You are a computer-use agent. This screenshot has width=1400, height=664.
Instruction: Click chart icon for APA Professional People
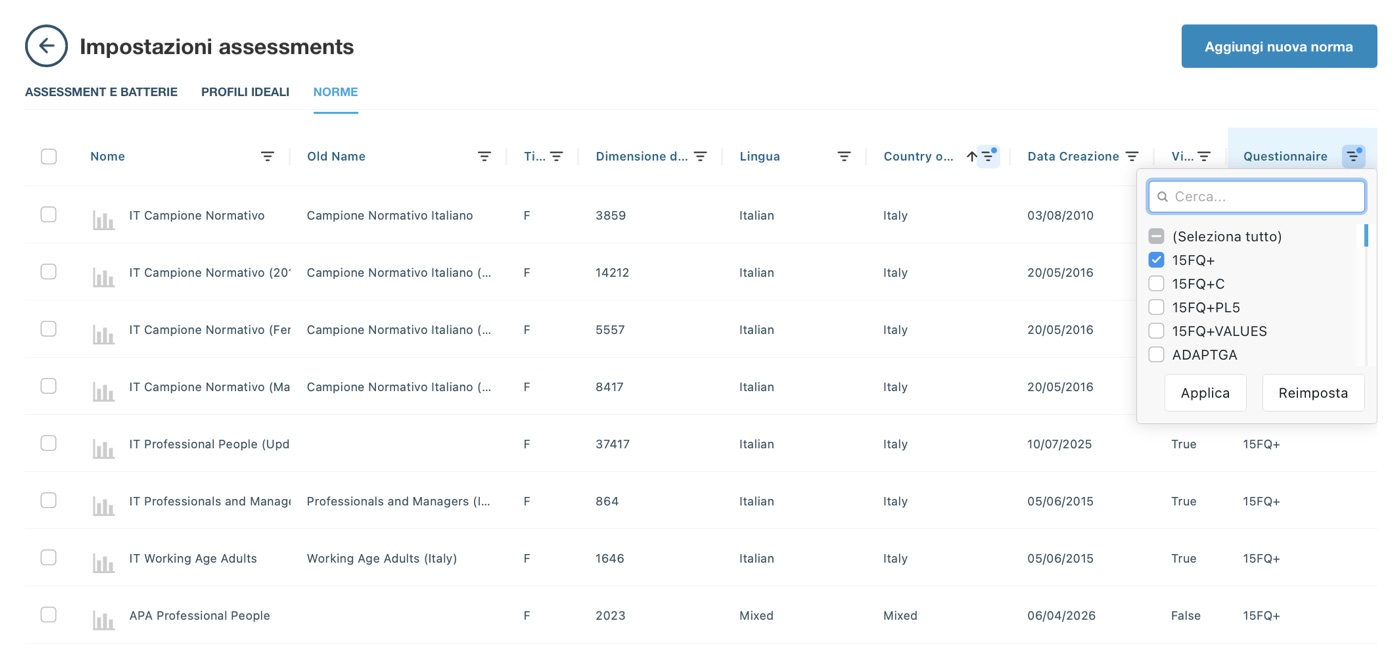[103, 620]
